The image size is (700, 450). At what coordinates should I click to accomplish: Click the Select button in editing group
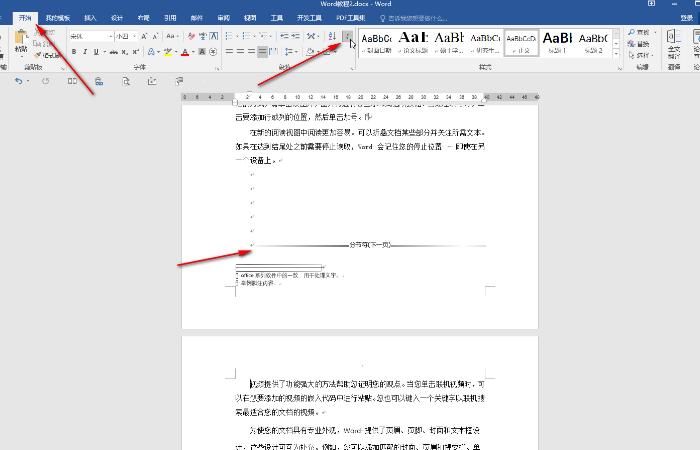640,55
